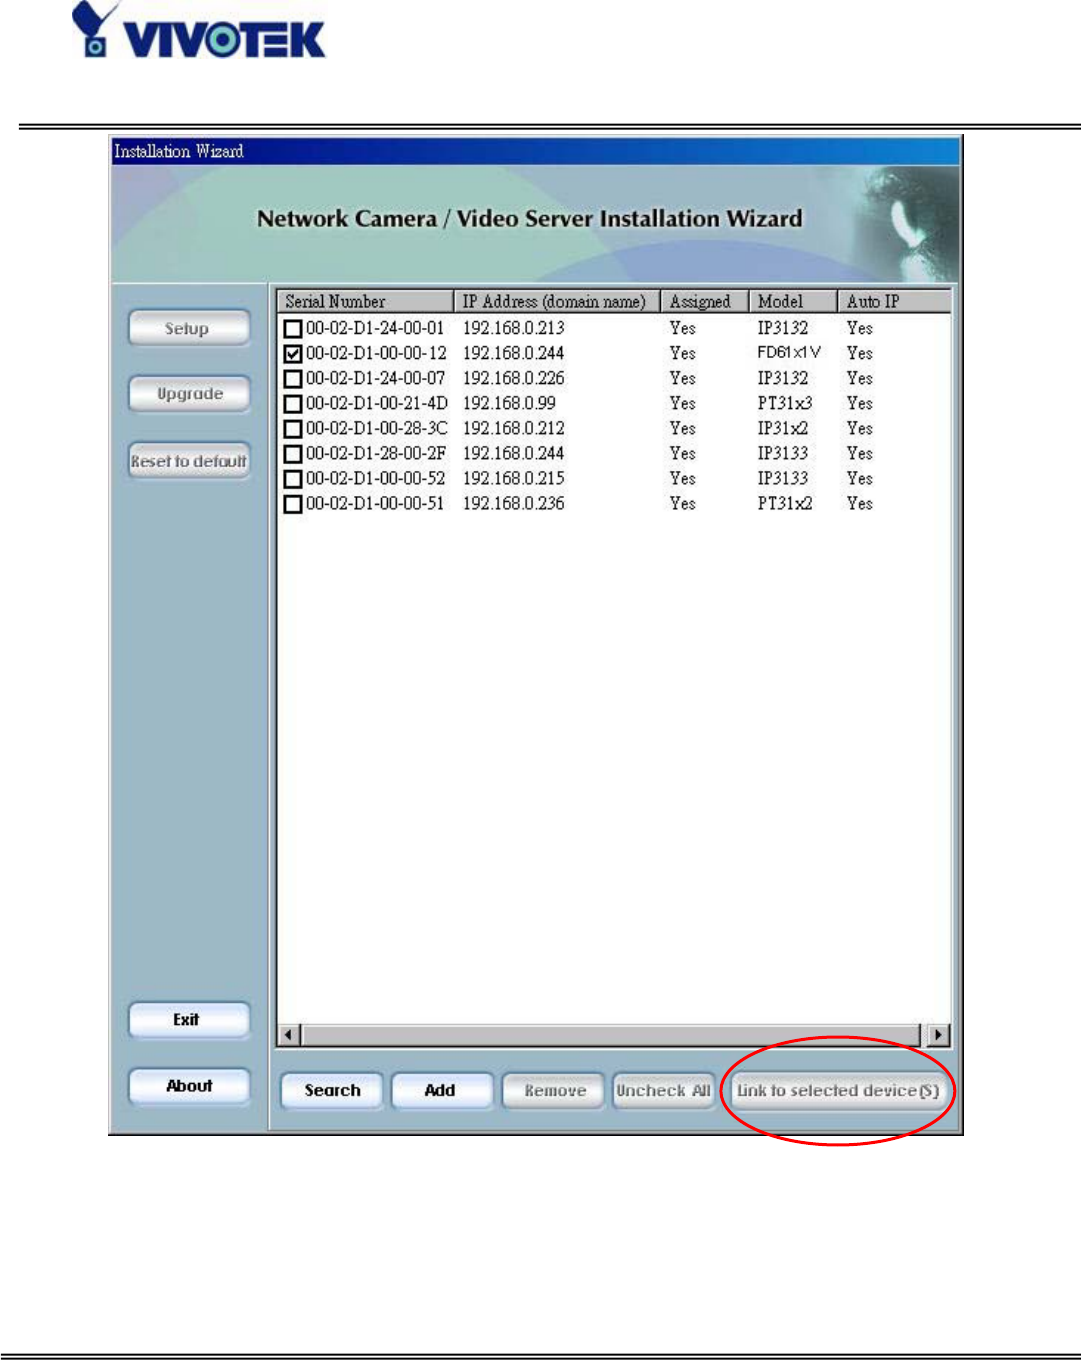Search for devices on the network
The width and height of the screenshot is (1081, 1360).
(332, 1090)
